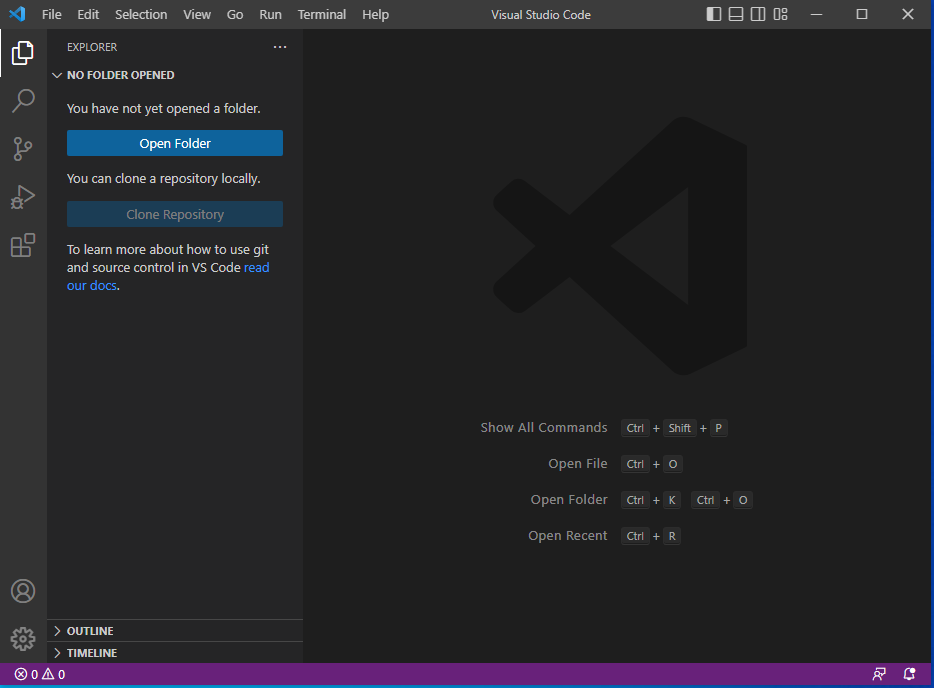The height and width of the screenshot is (688, 934).
Task: Open the Run and Debug view icon
Action: [x=23, y=197]
